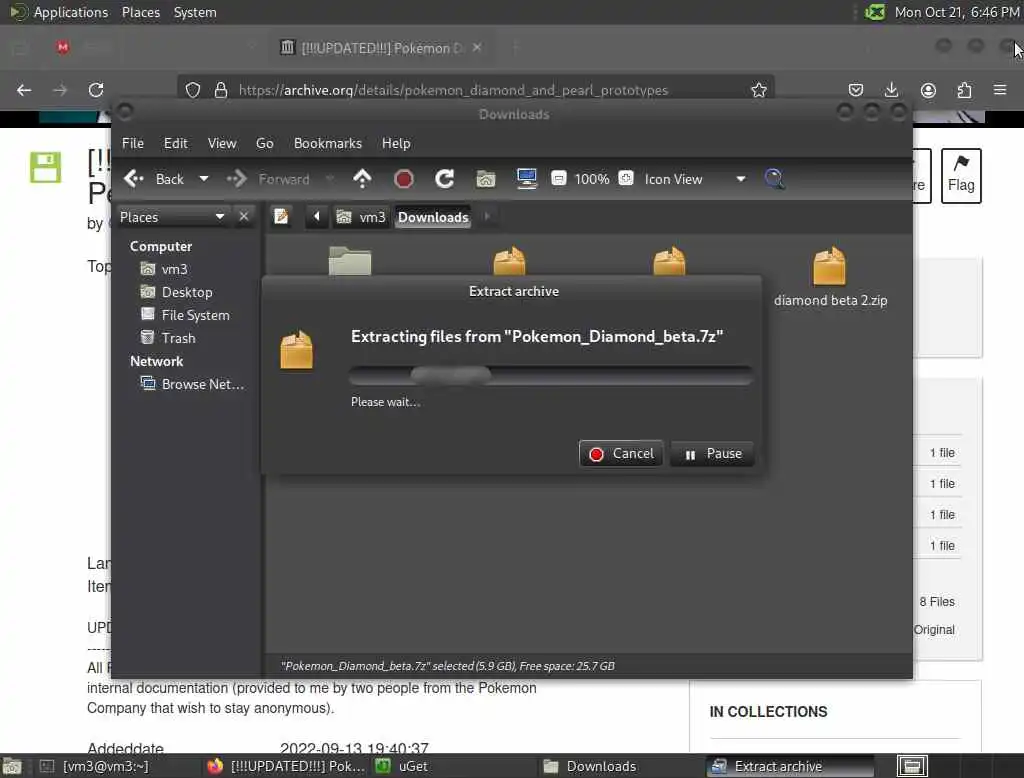Viewport: 1024px width, 778px height.
Task: Select vm3 in the path bar
Action: click(361, 217)
